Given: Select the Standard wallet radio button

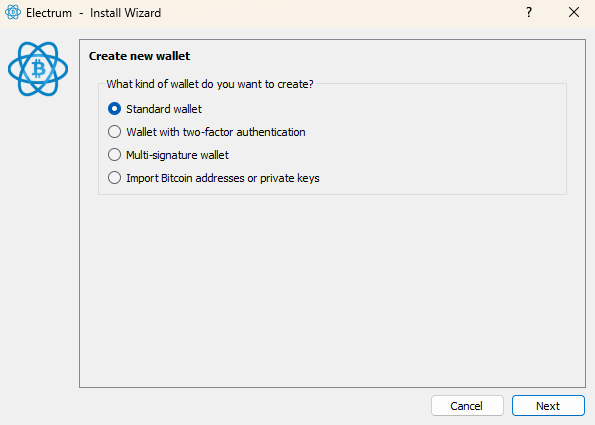Looking at the screenshot, I should point(114,109).
